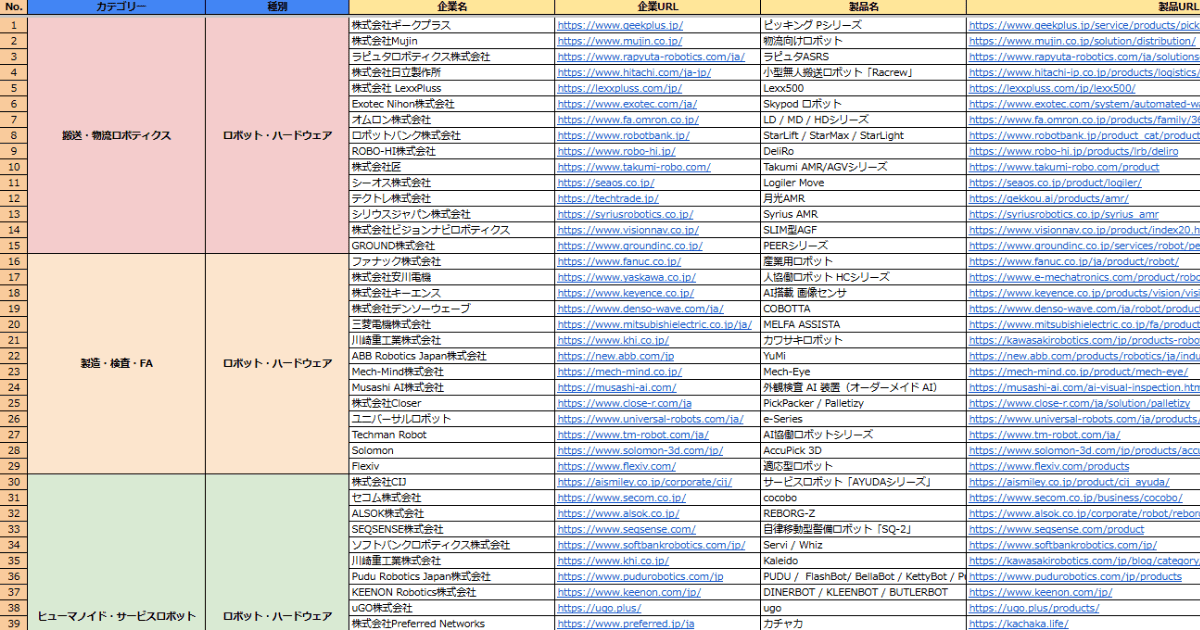
Task: Select the 企業URL column header
Action: (657, 7)
